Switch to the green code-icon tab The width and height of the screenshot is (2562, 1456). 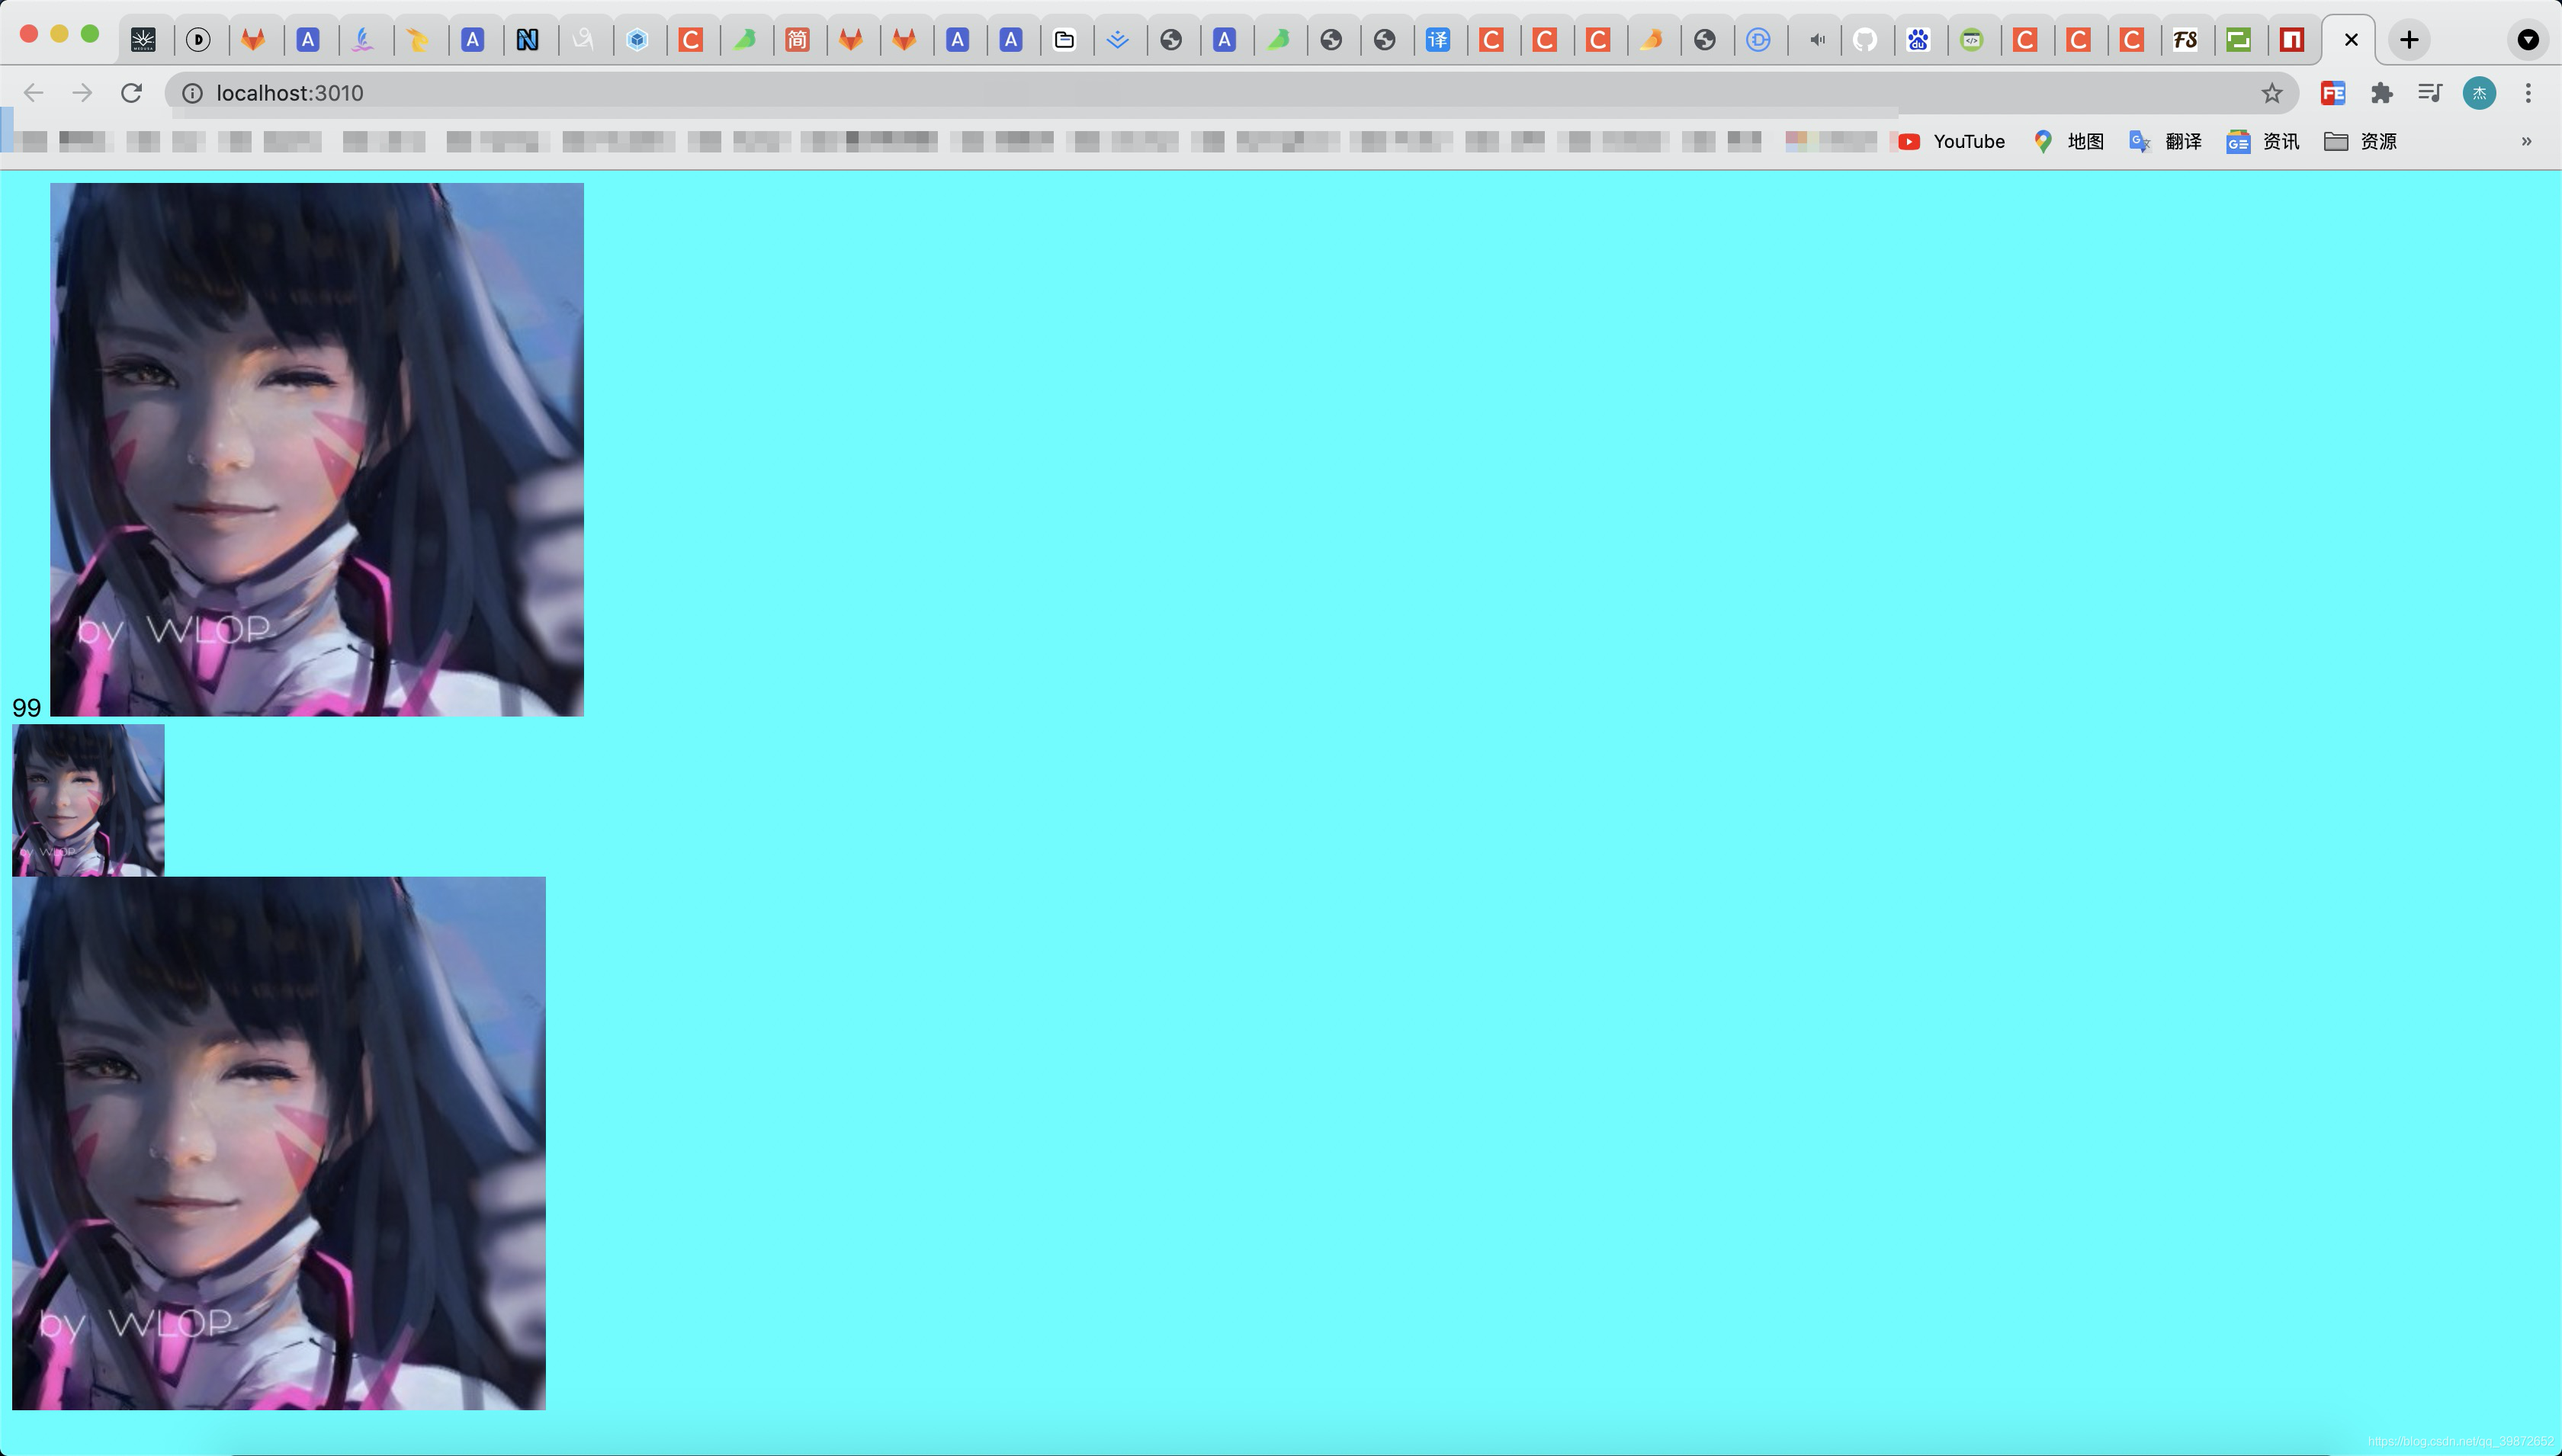click(1972, 40)
